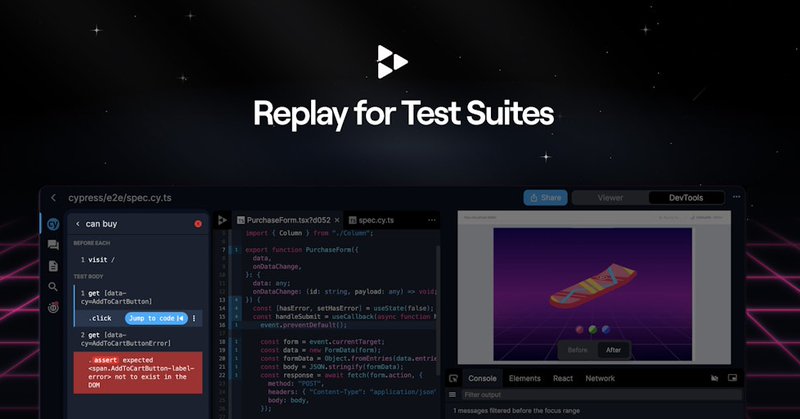
Task: Click the Jump to code button
Action: (x=156, y=318)
